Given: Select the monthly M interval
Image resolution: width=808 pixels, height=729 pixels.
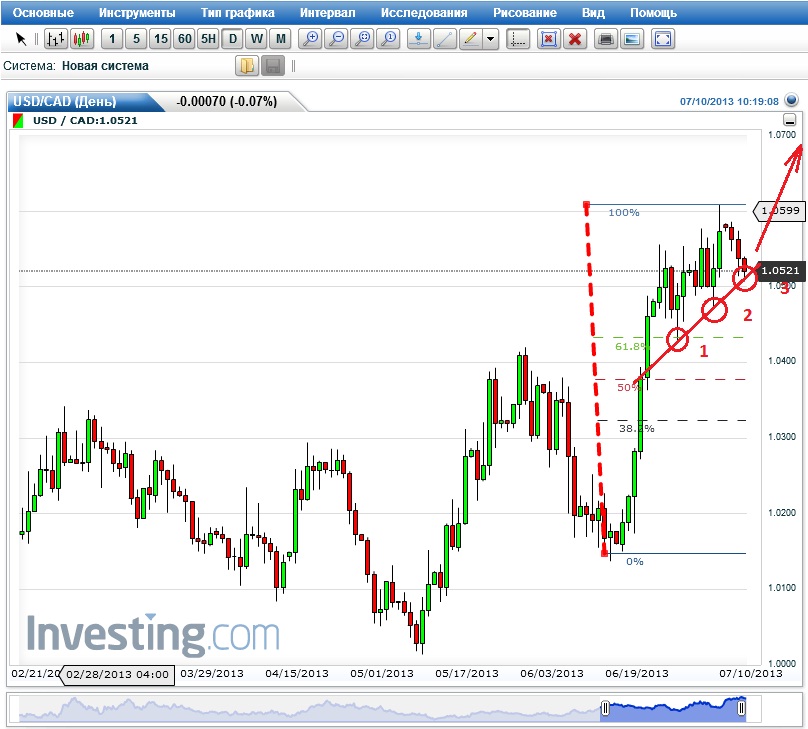Looking at the screenshot, I should 281,39.
